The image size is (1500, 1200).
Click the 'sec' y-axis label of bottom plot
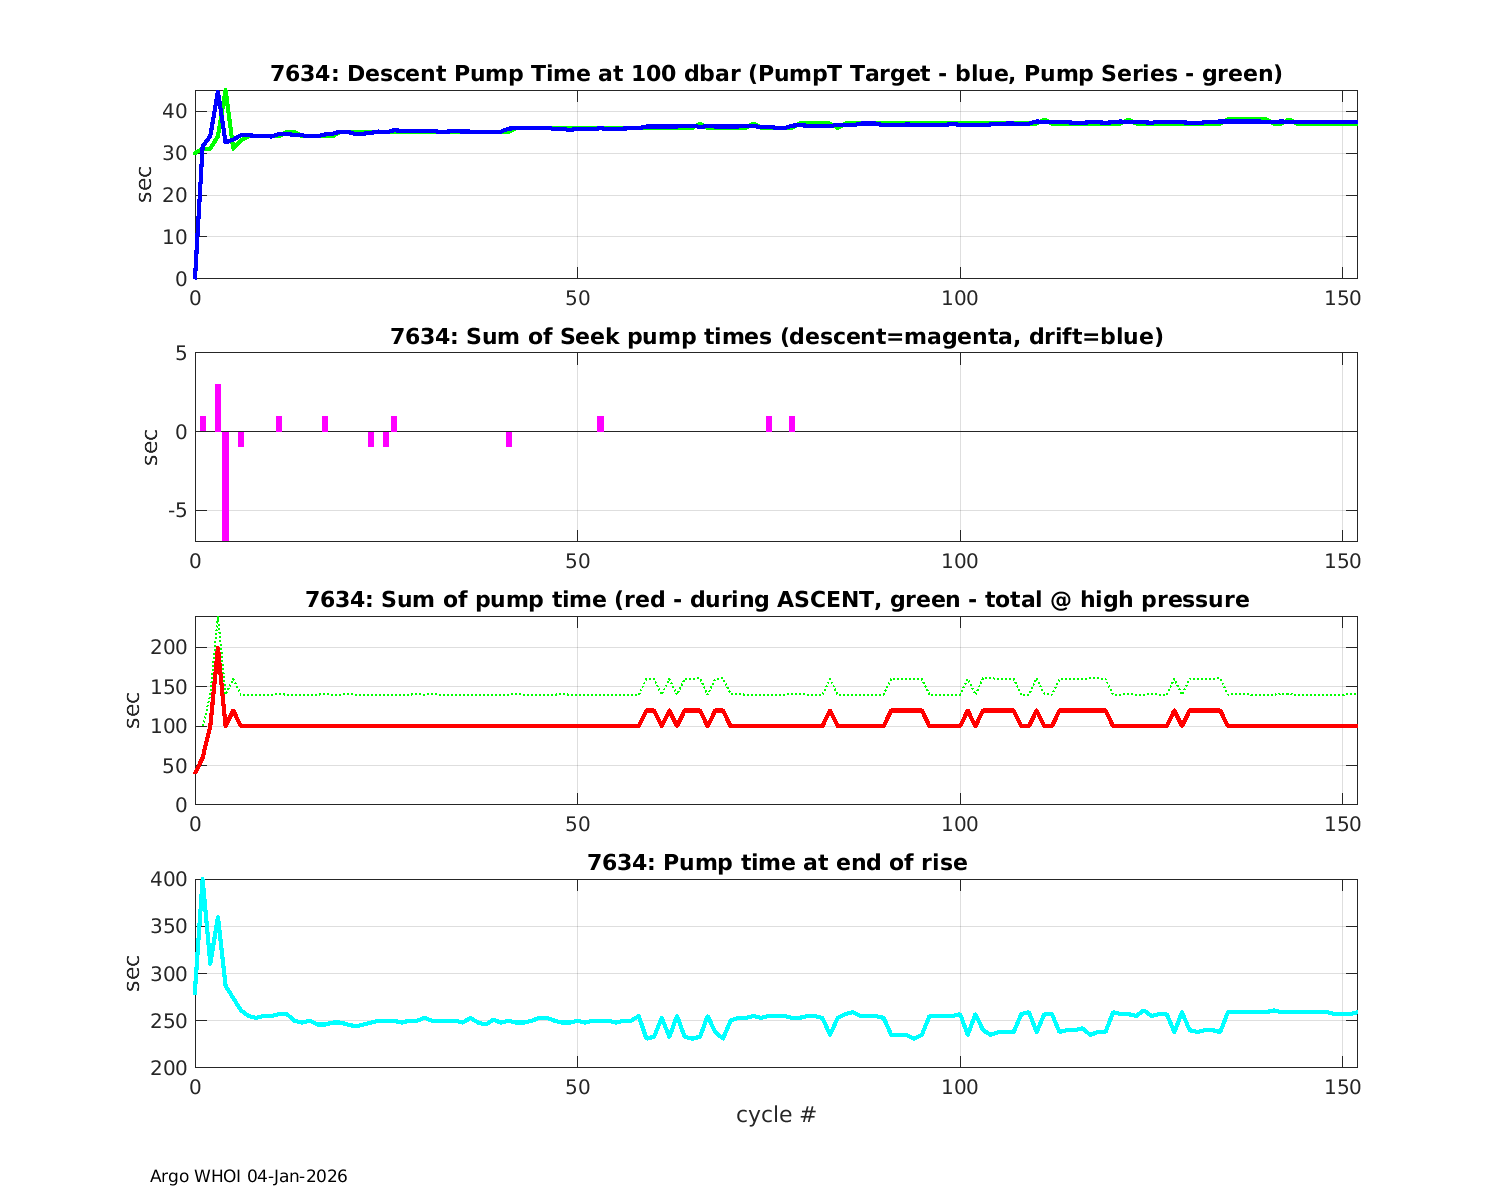(x=134, y=973)
